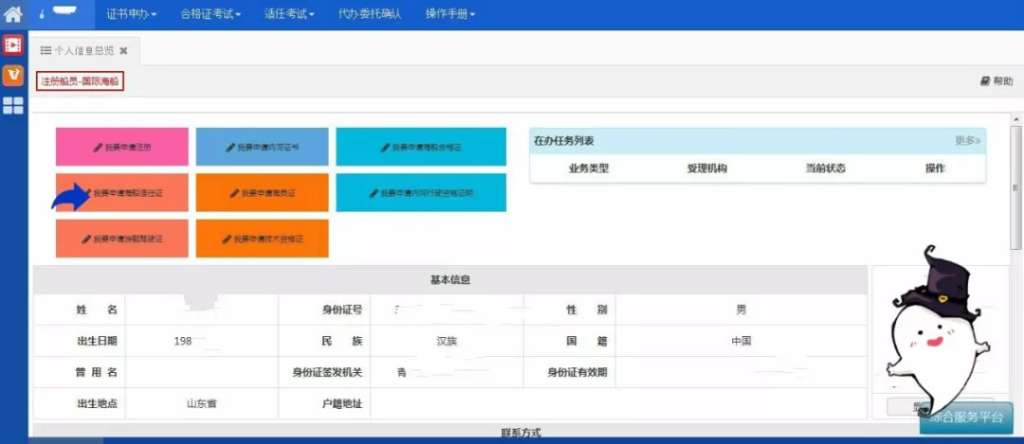This screenshot has height=444, width=1024.
Task: Click 注册船员-国际海船 label
Action: [80, 82]
